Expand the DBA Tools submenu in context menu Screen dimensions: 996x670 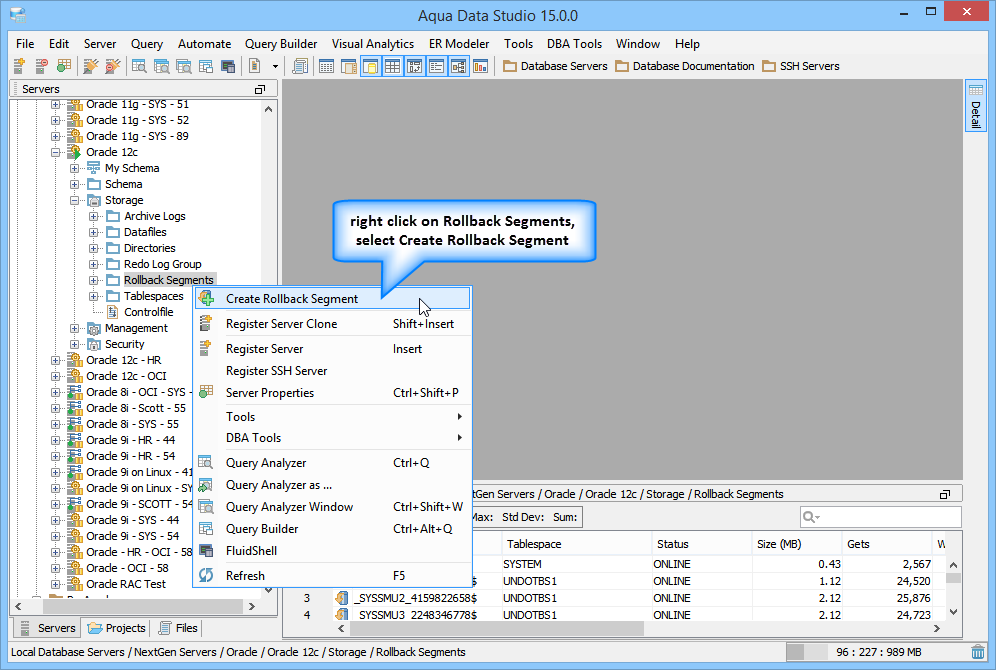[x=332, y=438]
